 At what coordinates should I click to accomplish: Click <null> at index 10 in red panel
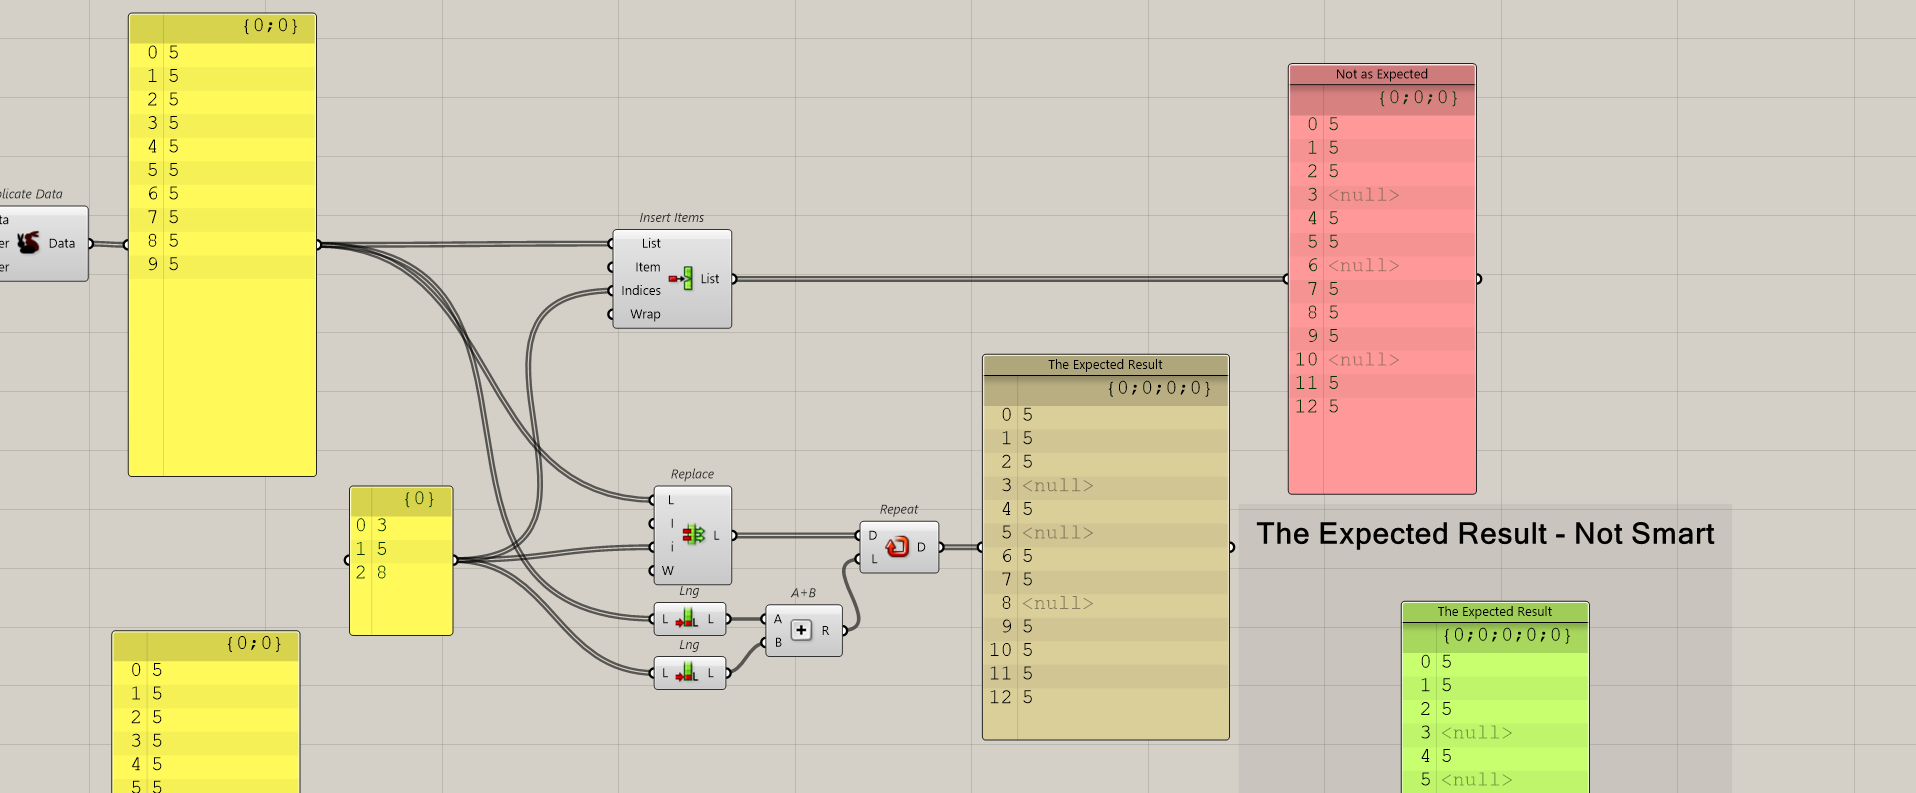coord(1363,360)
